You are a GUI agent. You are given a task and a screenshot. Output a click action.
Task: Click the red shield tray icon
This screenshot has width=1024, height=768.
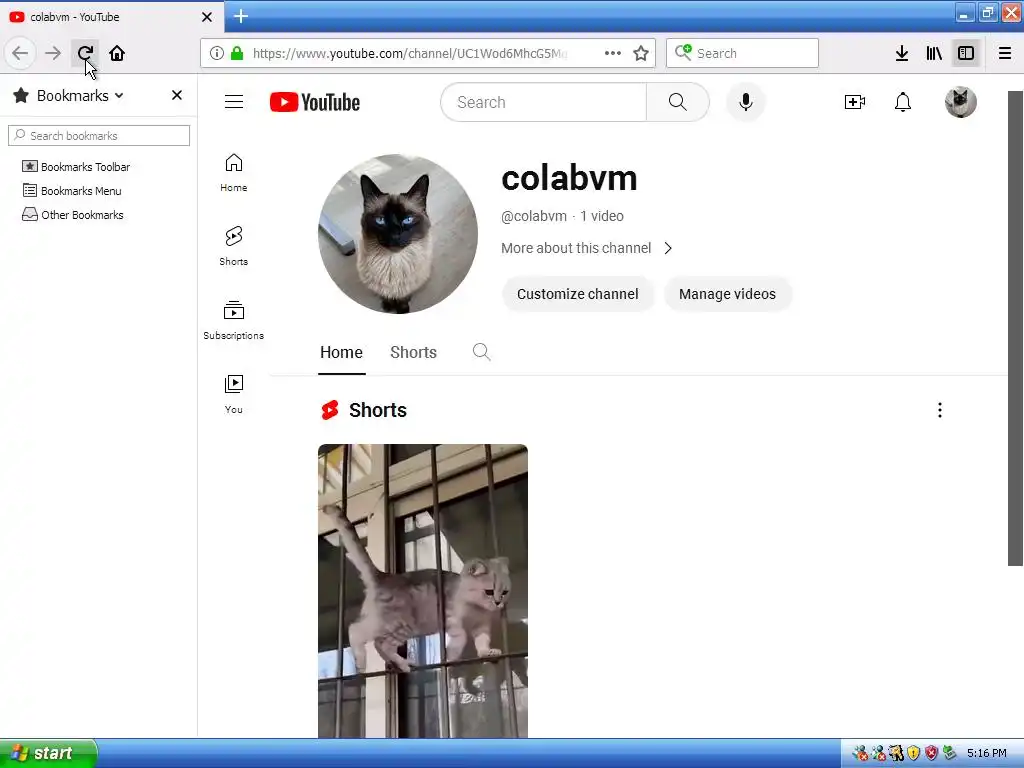point(931,753)
